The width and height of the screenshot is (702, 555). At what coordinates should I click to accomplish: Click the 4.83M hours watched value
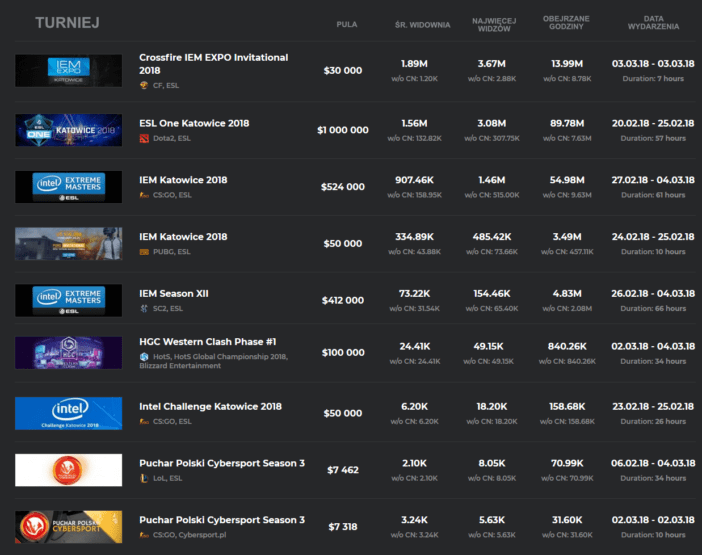567,294
